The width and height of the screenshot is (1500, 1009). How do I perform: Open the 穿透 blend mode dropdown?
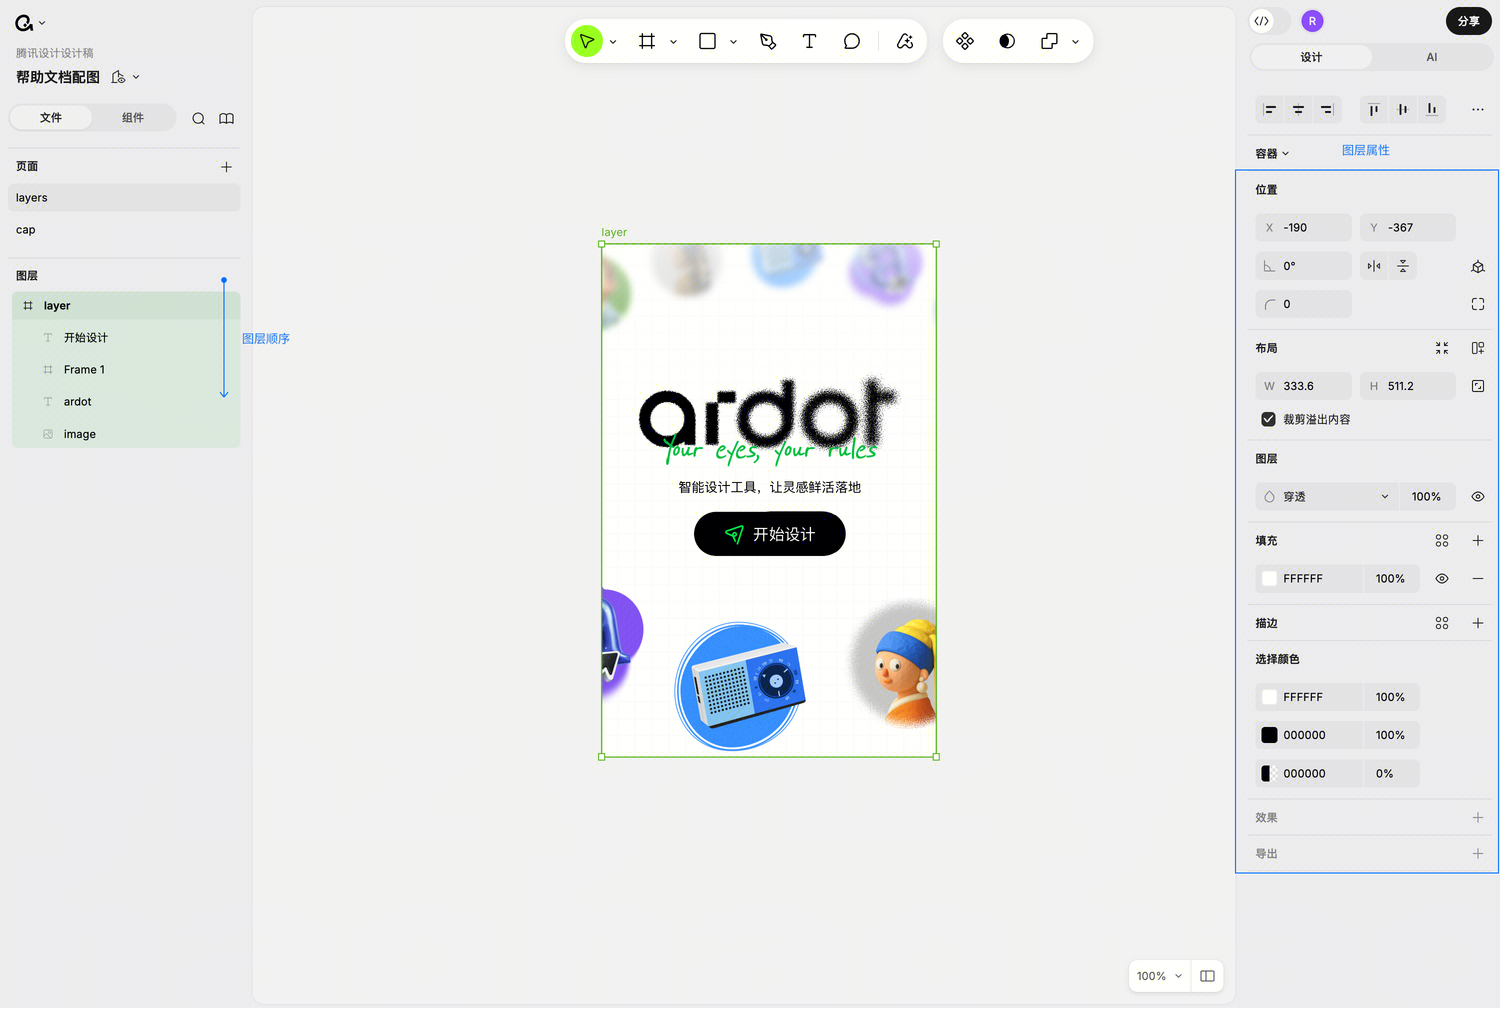click(1325, 497)
